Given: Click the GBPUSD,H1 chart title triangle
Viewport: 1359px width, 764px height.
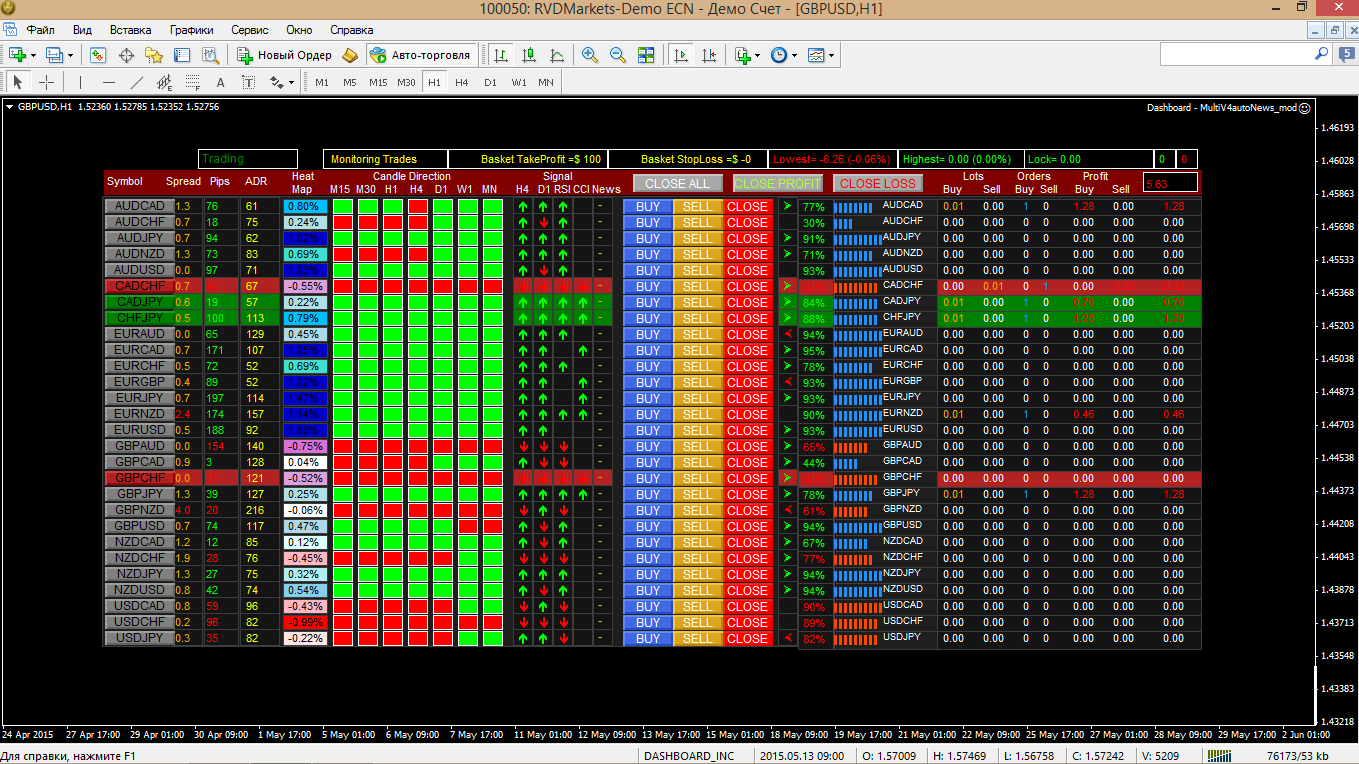Looking at the screenshot, I should pyautogui.click(x=9, y=106).
